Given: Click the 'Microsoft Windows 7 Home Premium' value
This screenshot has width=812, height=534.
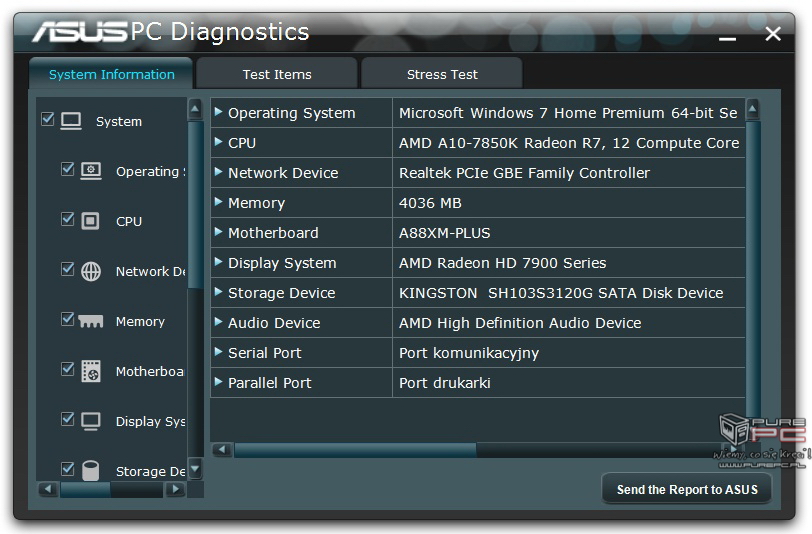Looking at the screenshot, I should [x=569, y=113].
